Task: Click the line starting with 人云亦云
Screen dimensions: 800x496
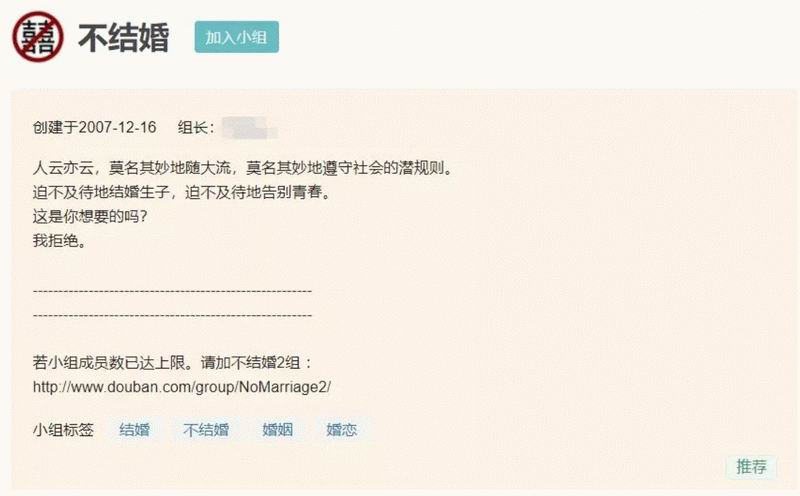Action: pos(243,167)
